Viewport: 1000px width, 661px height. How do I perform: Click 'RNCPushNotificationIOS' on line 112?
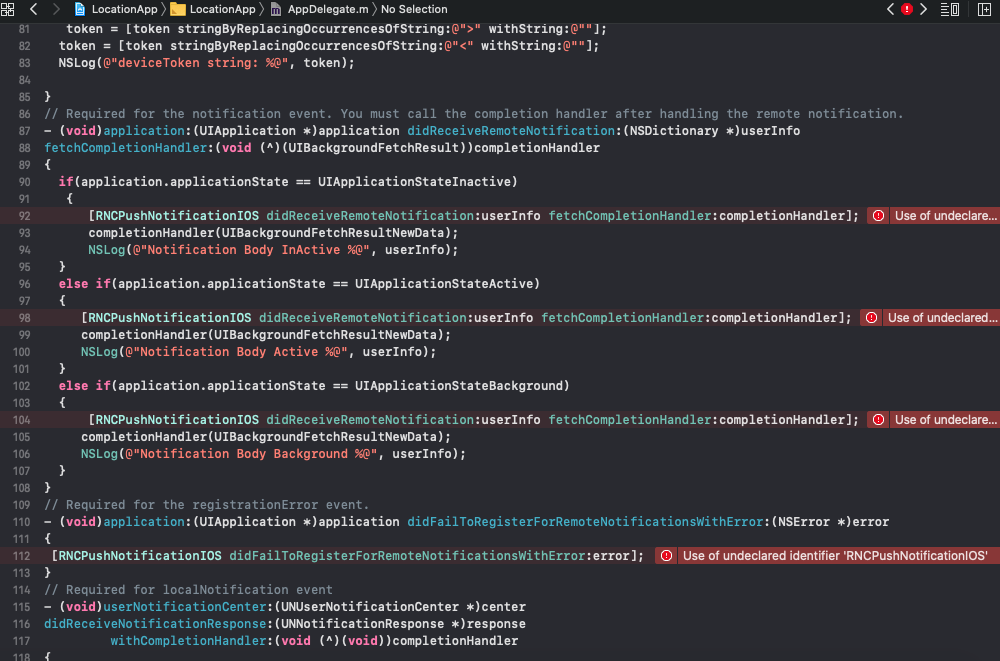click(140, 556)
